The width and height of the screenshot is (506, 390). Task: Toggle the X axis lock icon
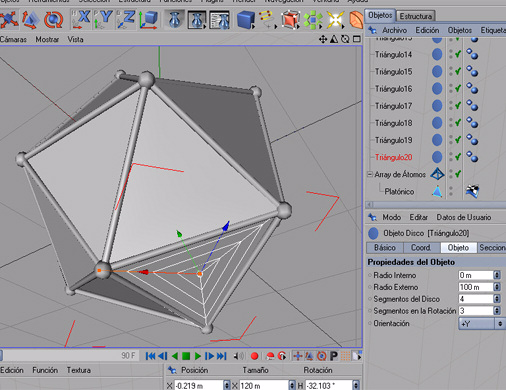pos(81,19)
